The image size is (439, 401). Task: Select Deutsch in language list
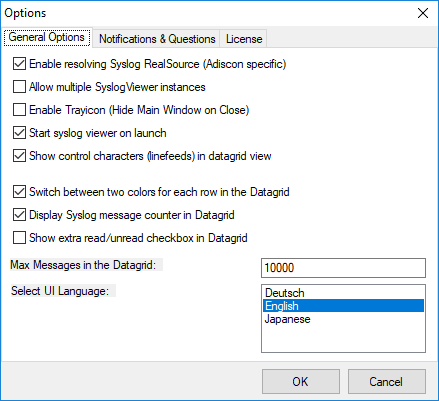[x=343, y=293]
